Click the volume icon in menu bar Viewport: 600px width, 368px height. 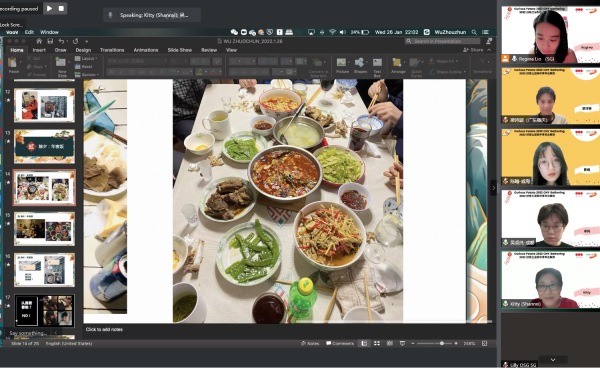pos(342,32)
